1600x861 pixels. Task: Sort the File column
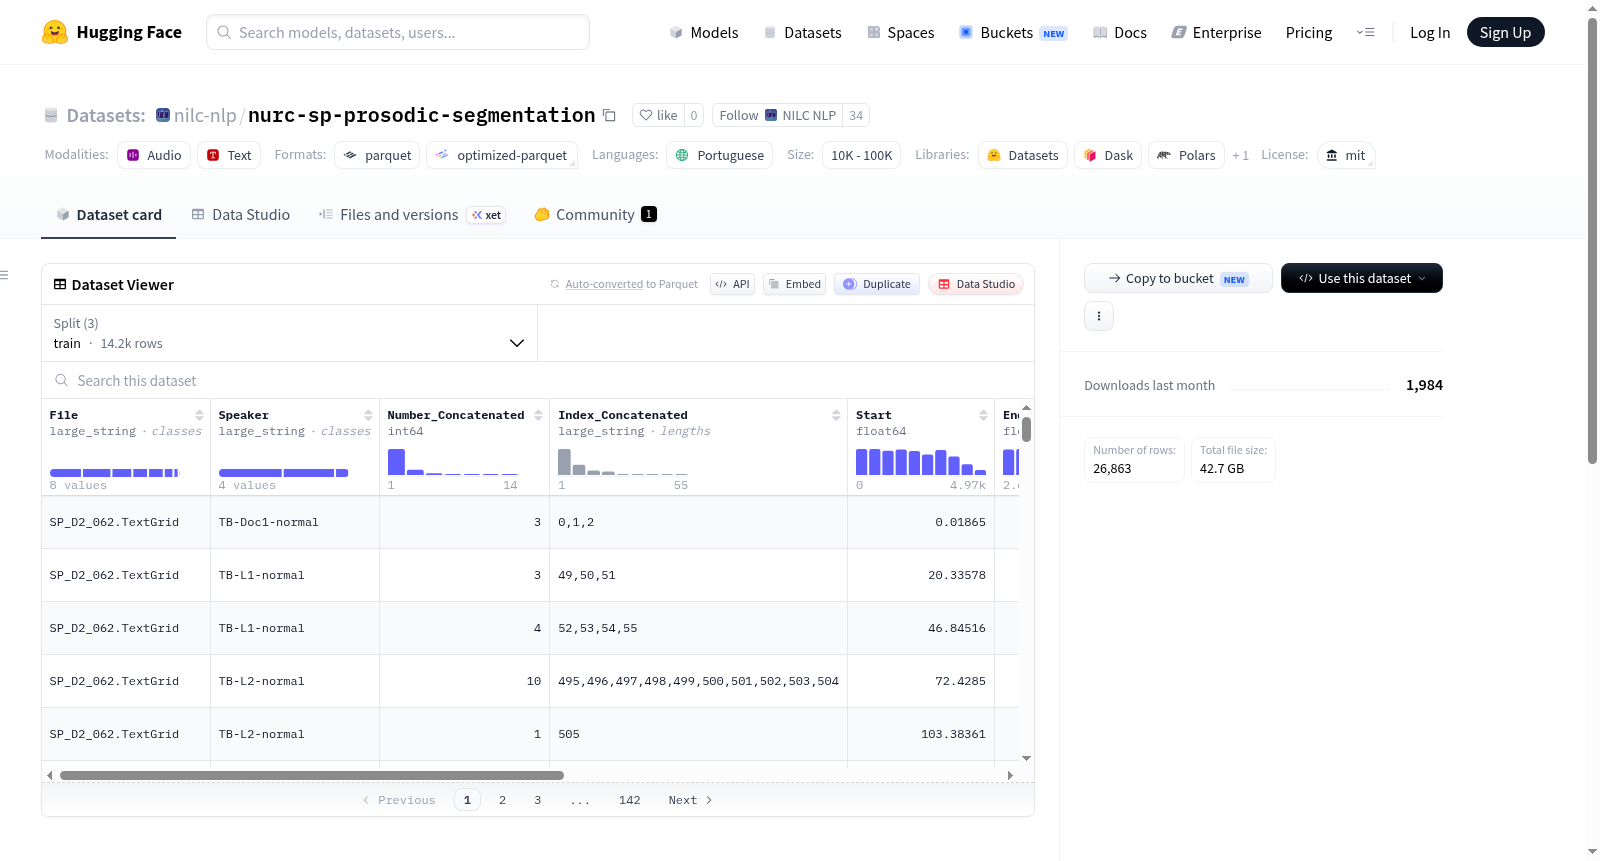click(x=199, y=415)
